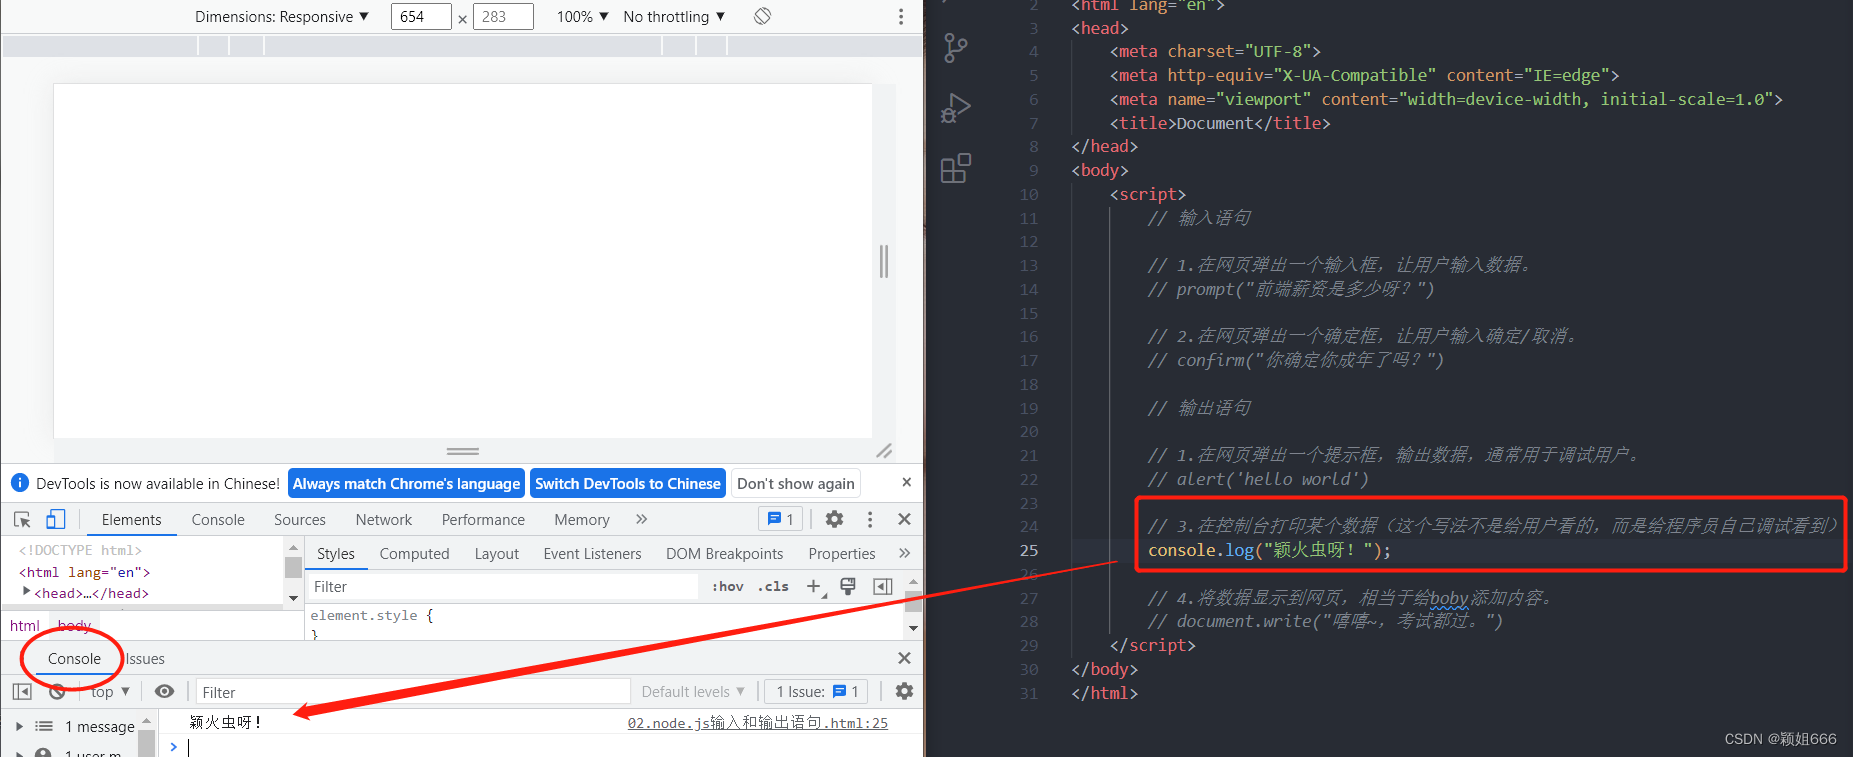Open the Network panel tab

pyautogui.click(x=384, y=519)
